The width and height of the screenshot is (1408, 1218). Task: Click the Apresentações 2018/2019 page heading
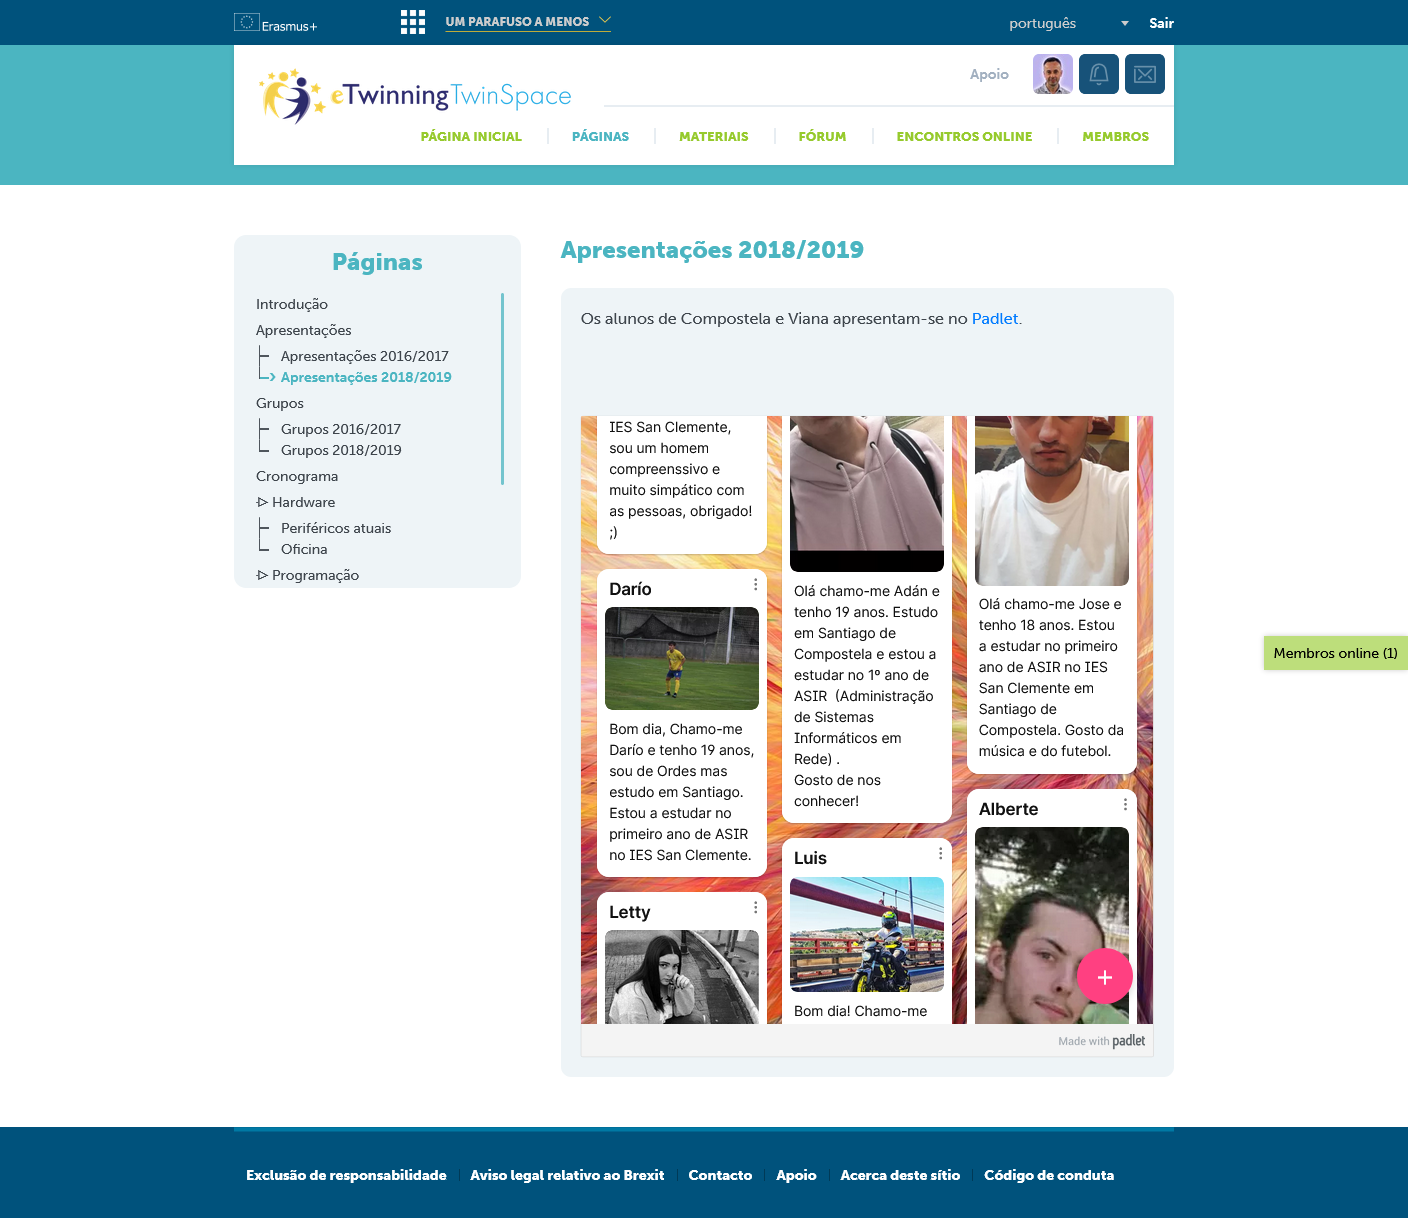pos(712,250)
